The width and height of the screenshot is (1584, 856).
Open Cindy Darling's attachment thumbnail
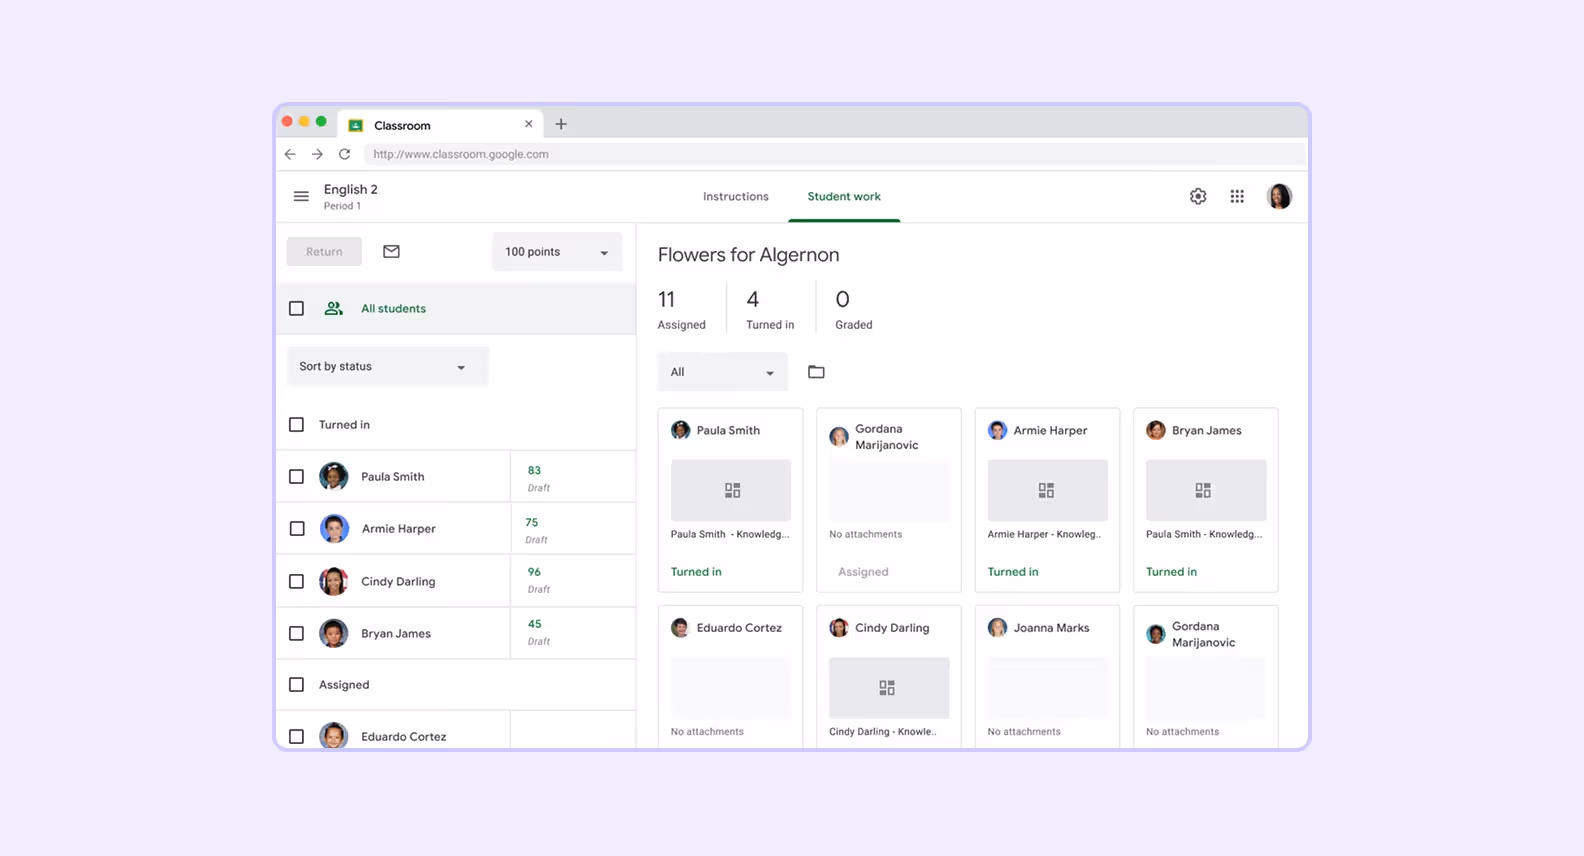click(889, 687)
